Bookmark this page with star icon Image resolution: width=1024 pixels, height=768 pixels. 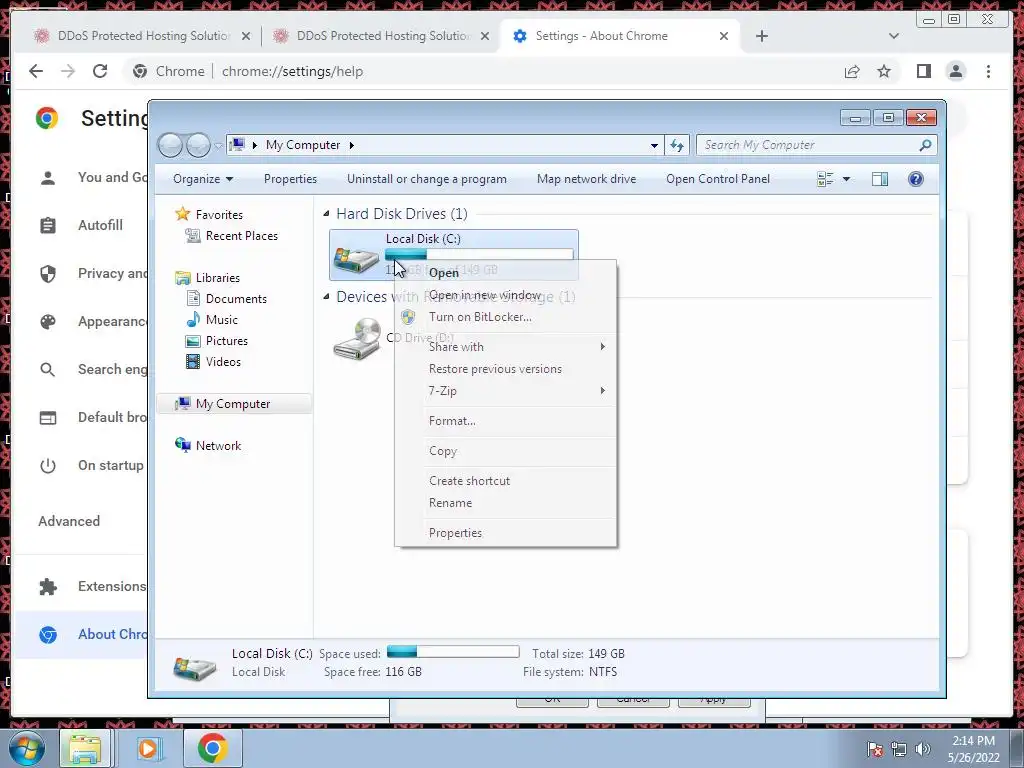[884, 71]
